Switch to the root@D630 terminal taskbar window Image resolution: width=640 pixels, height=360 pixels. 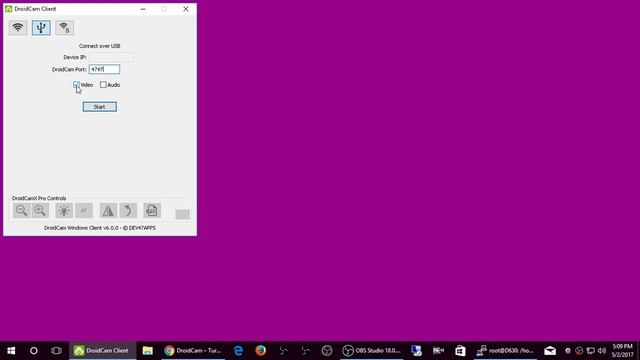coord(505,351)
